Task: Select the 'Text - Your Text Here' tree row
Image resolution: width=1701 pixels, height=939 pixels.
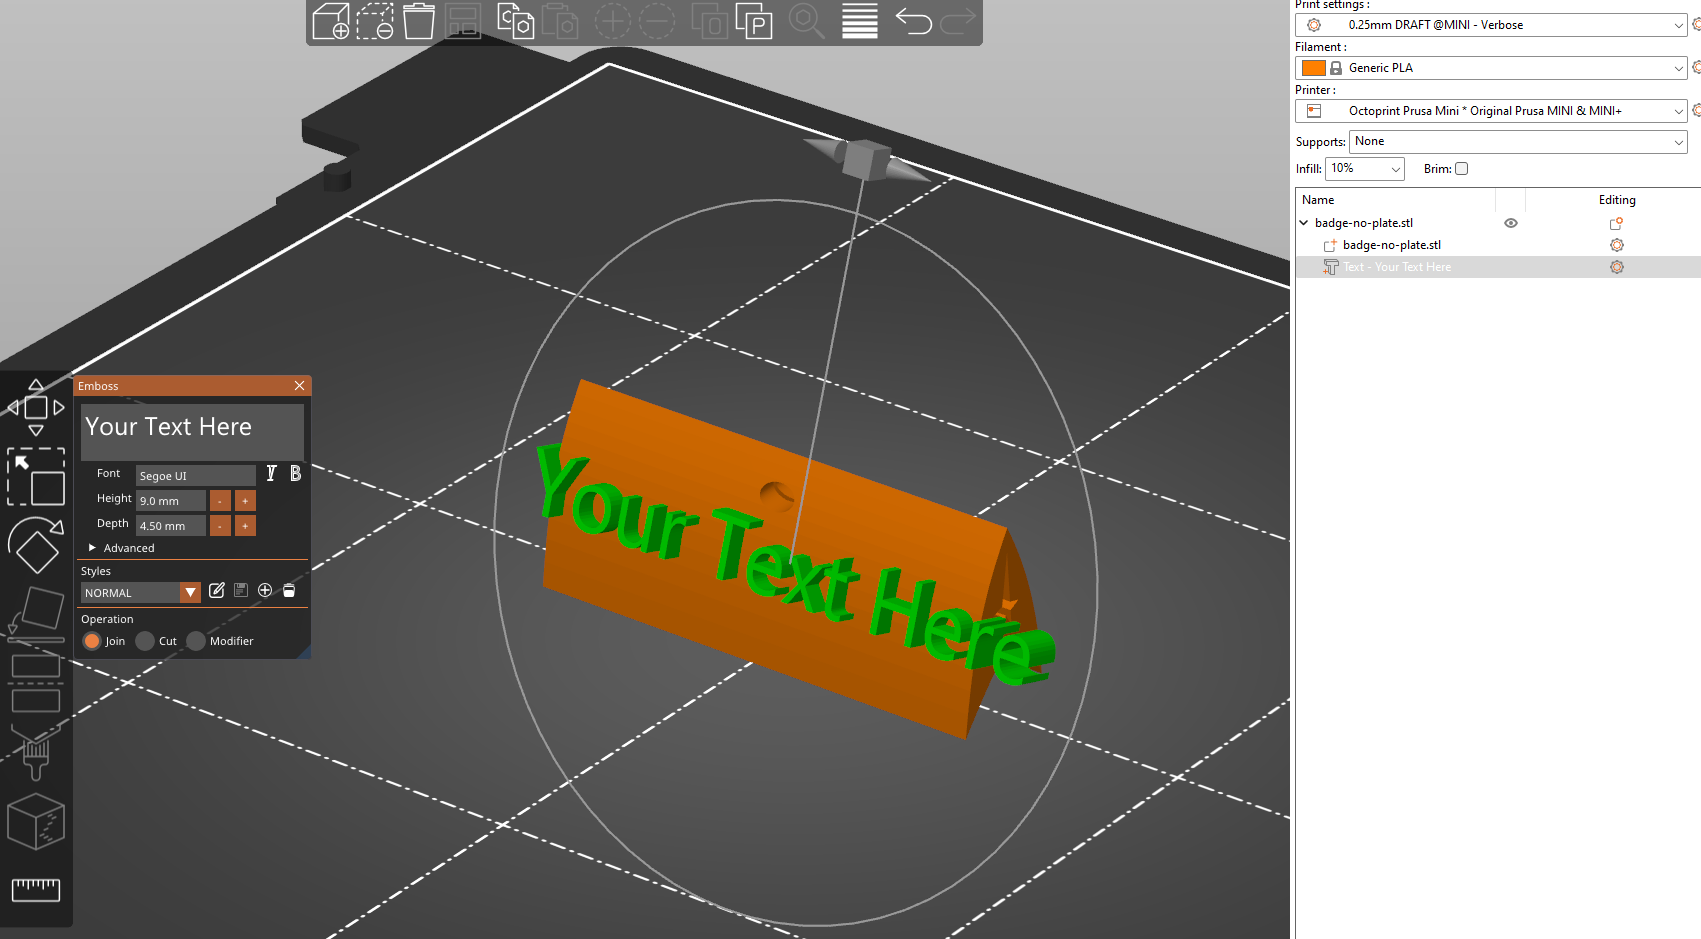Action: tap(1498, 267)
